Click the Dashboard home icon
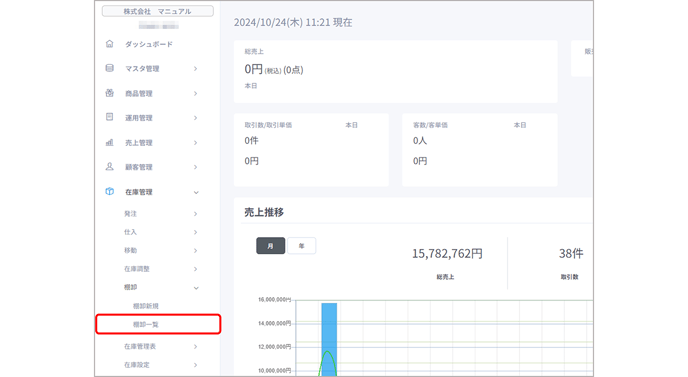The width and height of the screenshot is (688, 377). (x=110, y=44)
